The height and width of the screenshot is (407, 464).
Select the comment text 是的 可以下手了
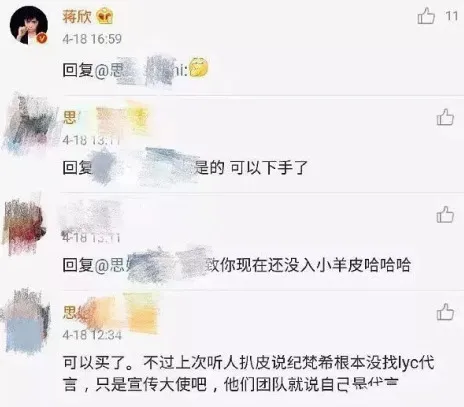click(251, 167)
